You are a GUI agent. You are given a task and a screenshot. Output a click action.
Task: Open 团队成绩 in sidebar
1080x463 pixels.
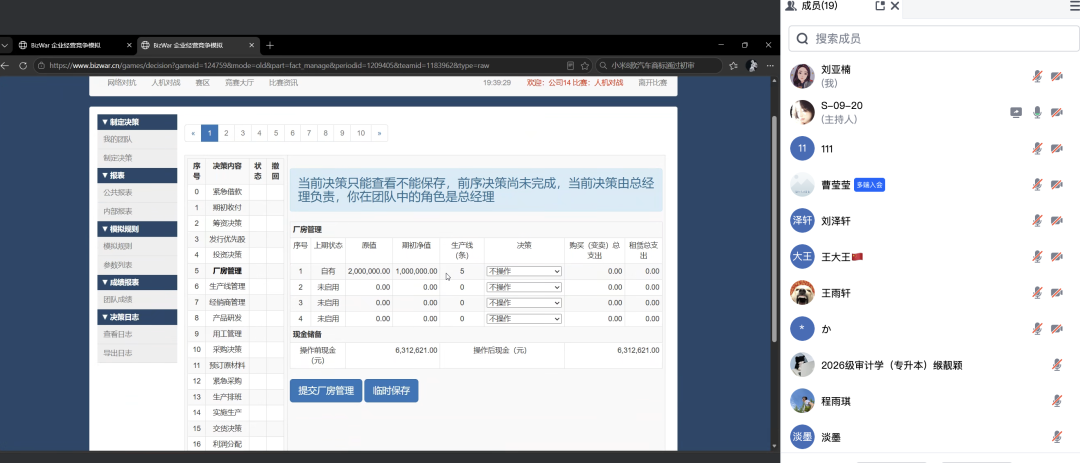118,299
